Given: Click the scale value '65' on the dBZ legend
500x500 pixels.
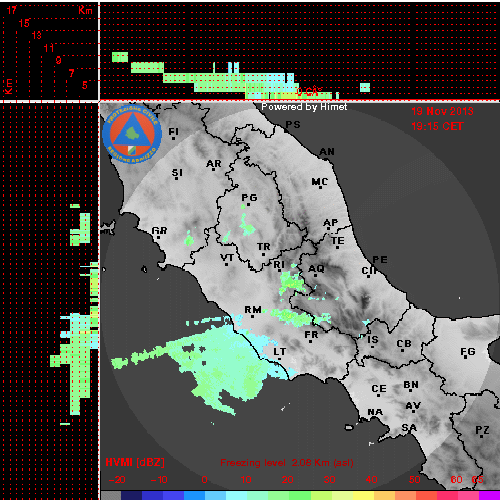Looking at the screenshot, I should (x=477, y=480).
